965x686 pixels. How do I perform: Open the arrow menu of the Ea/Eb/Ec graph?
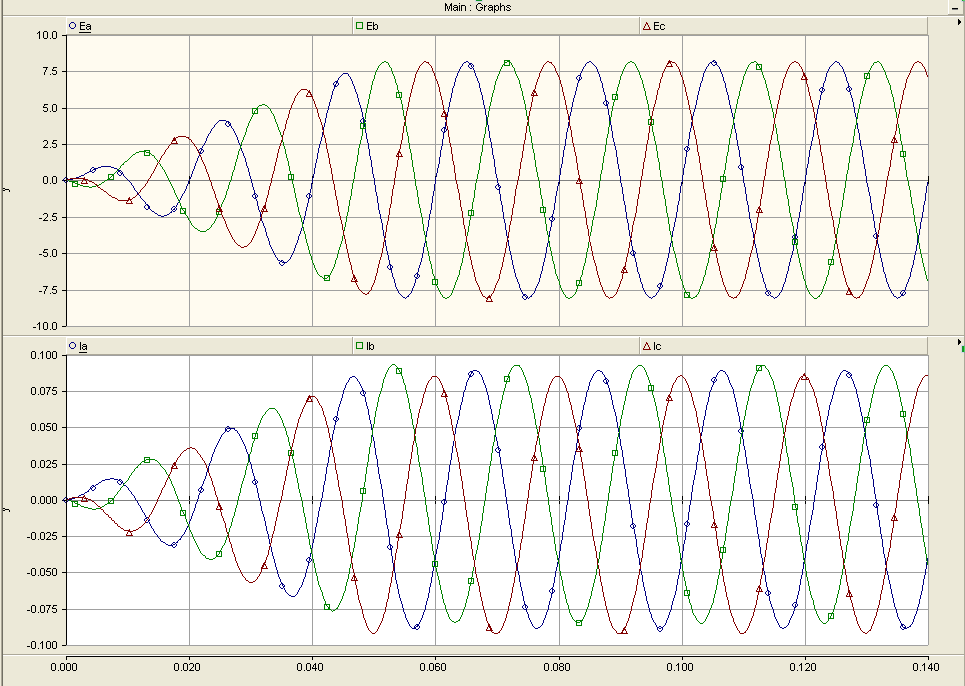coord(959,22)
